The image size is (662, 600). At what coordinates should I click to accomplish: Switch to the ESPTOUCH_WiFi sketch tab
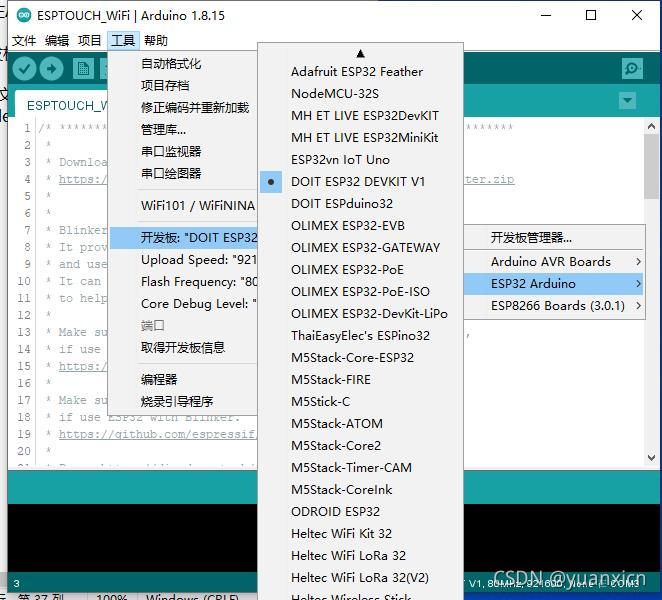click(62, 105)
